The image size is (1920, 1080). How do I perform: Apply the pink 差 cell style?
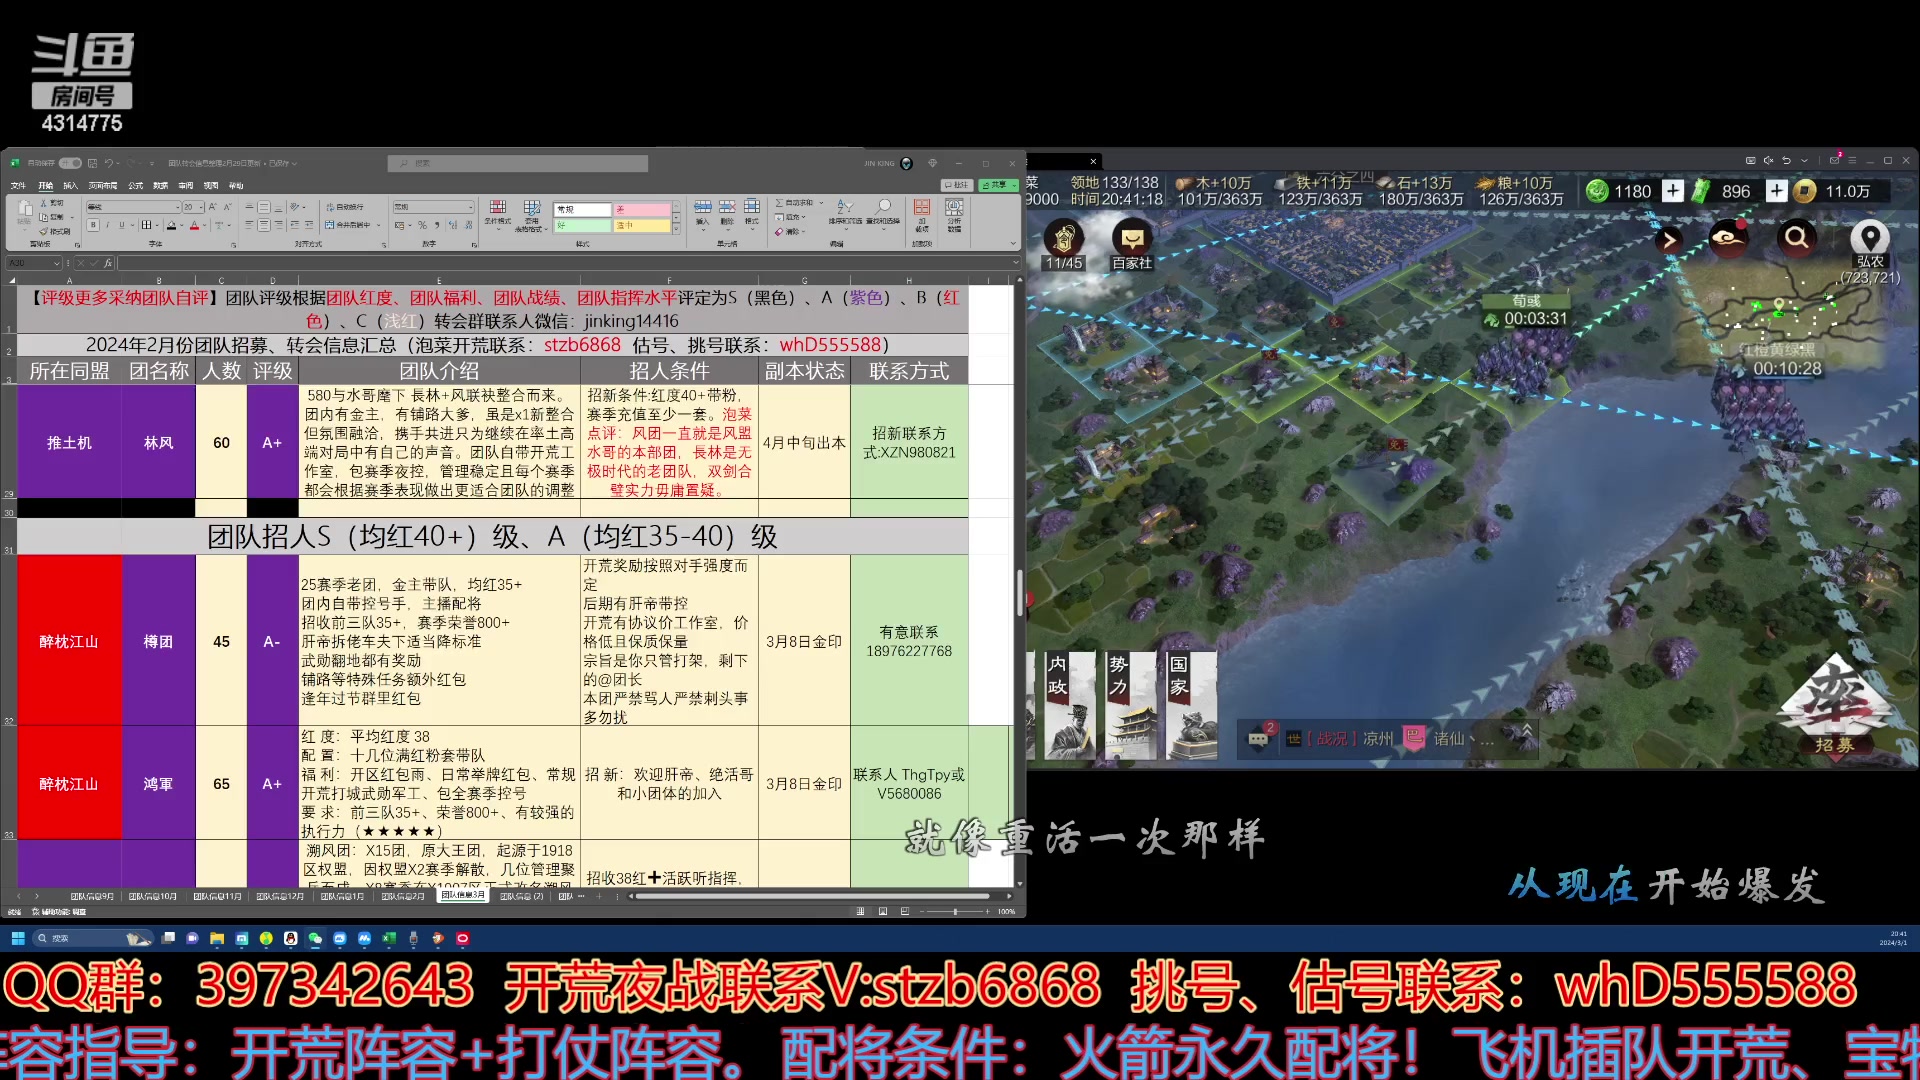coord(642,209)
